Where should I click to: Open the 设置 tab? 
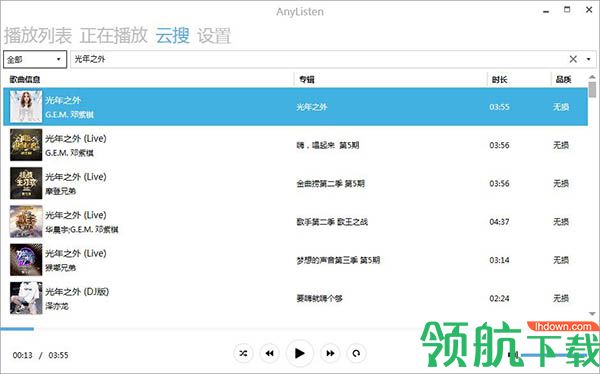coord(214,36)
